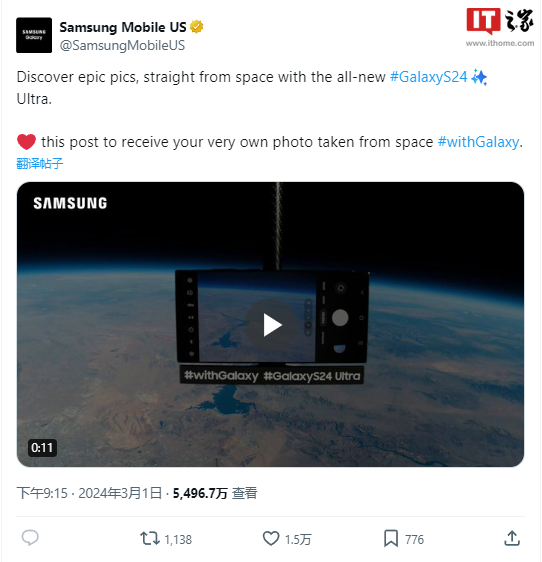Screen dimensions: 542x562
Task: Click the Samsung Mobile US display name
Action: [x=123, y=27]
